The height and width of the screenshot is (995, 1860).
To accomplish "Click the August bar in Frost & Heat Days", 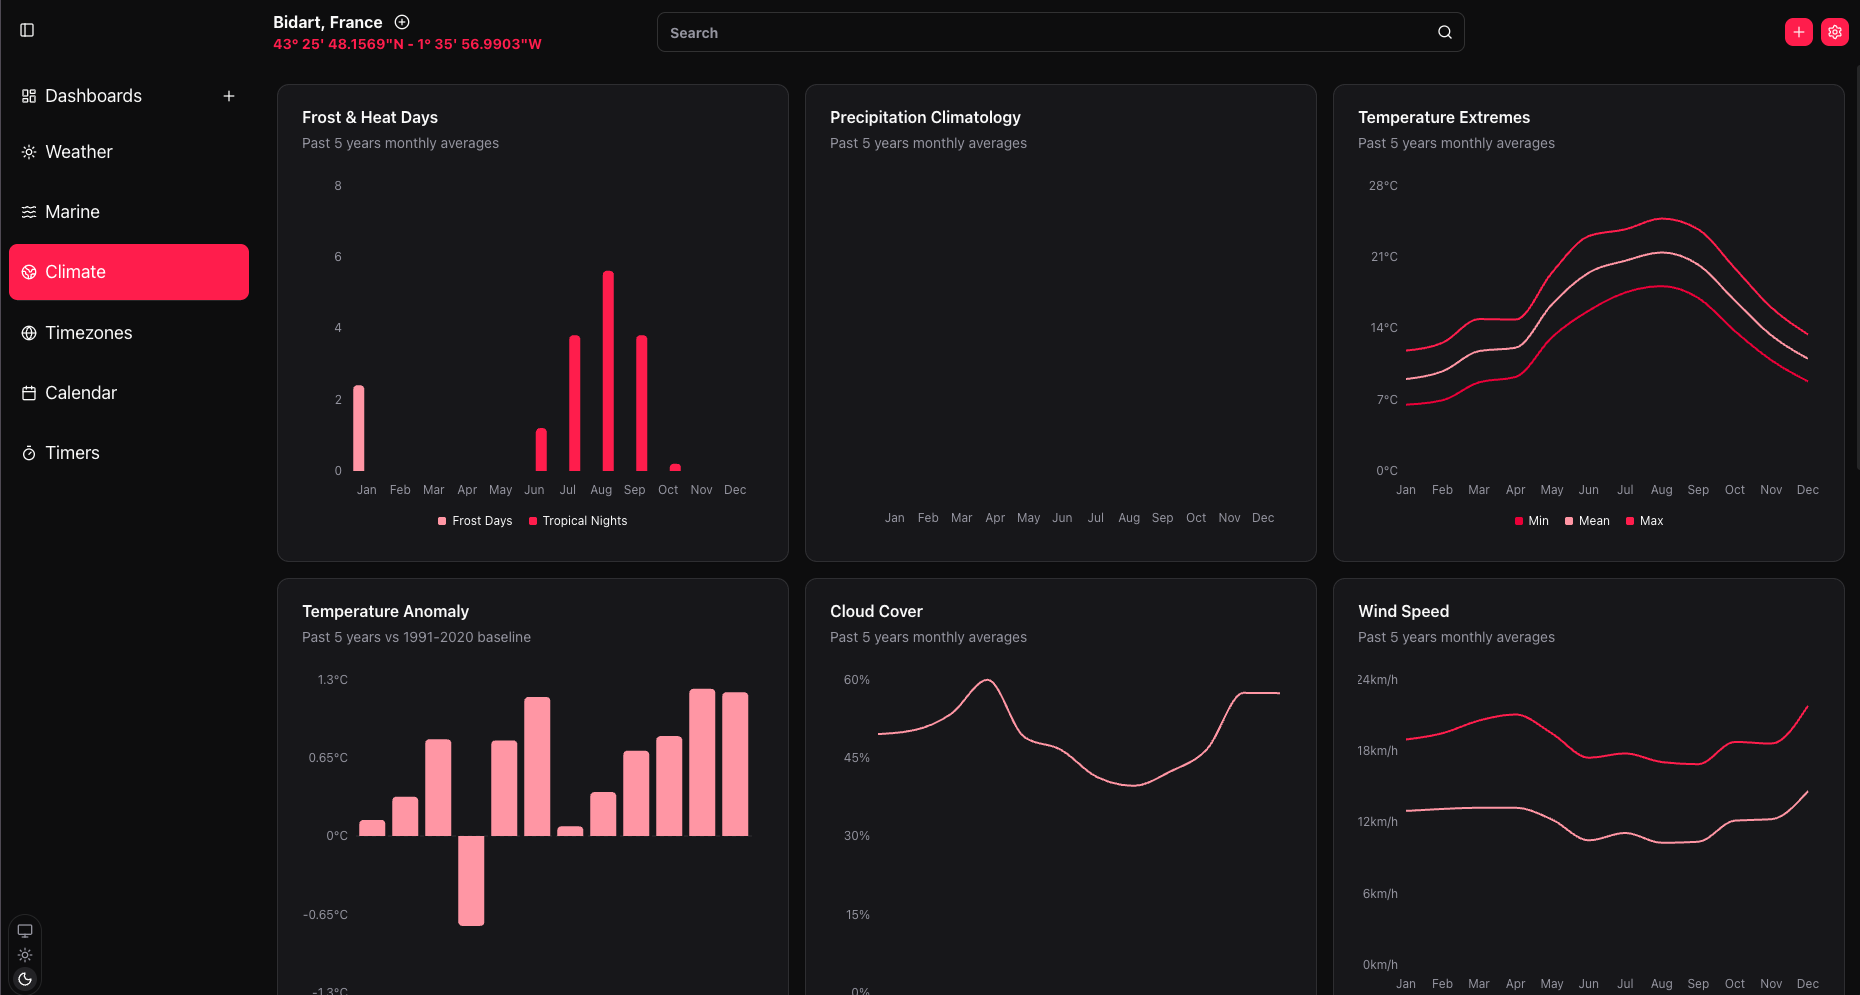I will [608, 371].
